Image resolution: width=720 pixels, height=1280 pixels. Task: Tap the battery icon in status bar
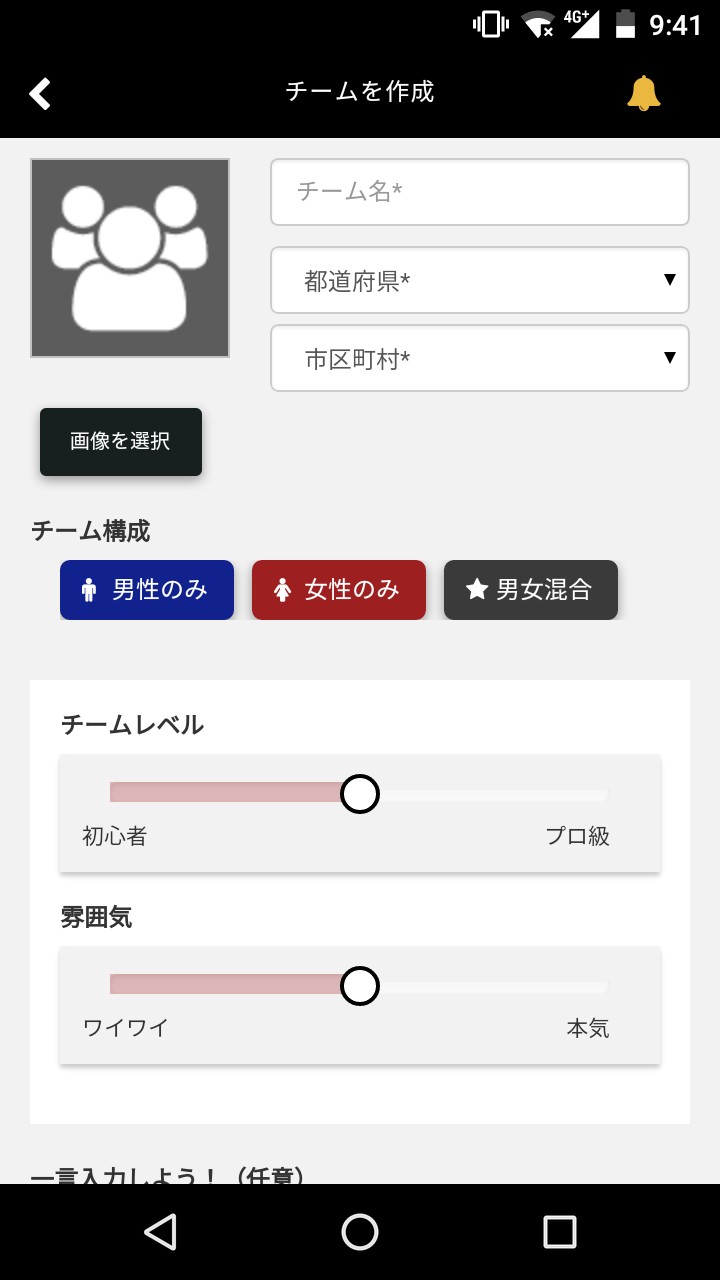point(626,24)
